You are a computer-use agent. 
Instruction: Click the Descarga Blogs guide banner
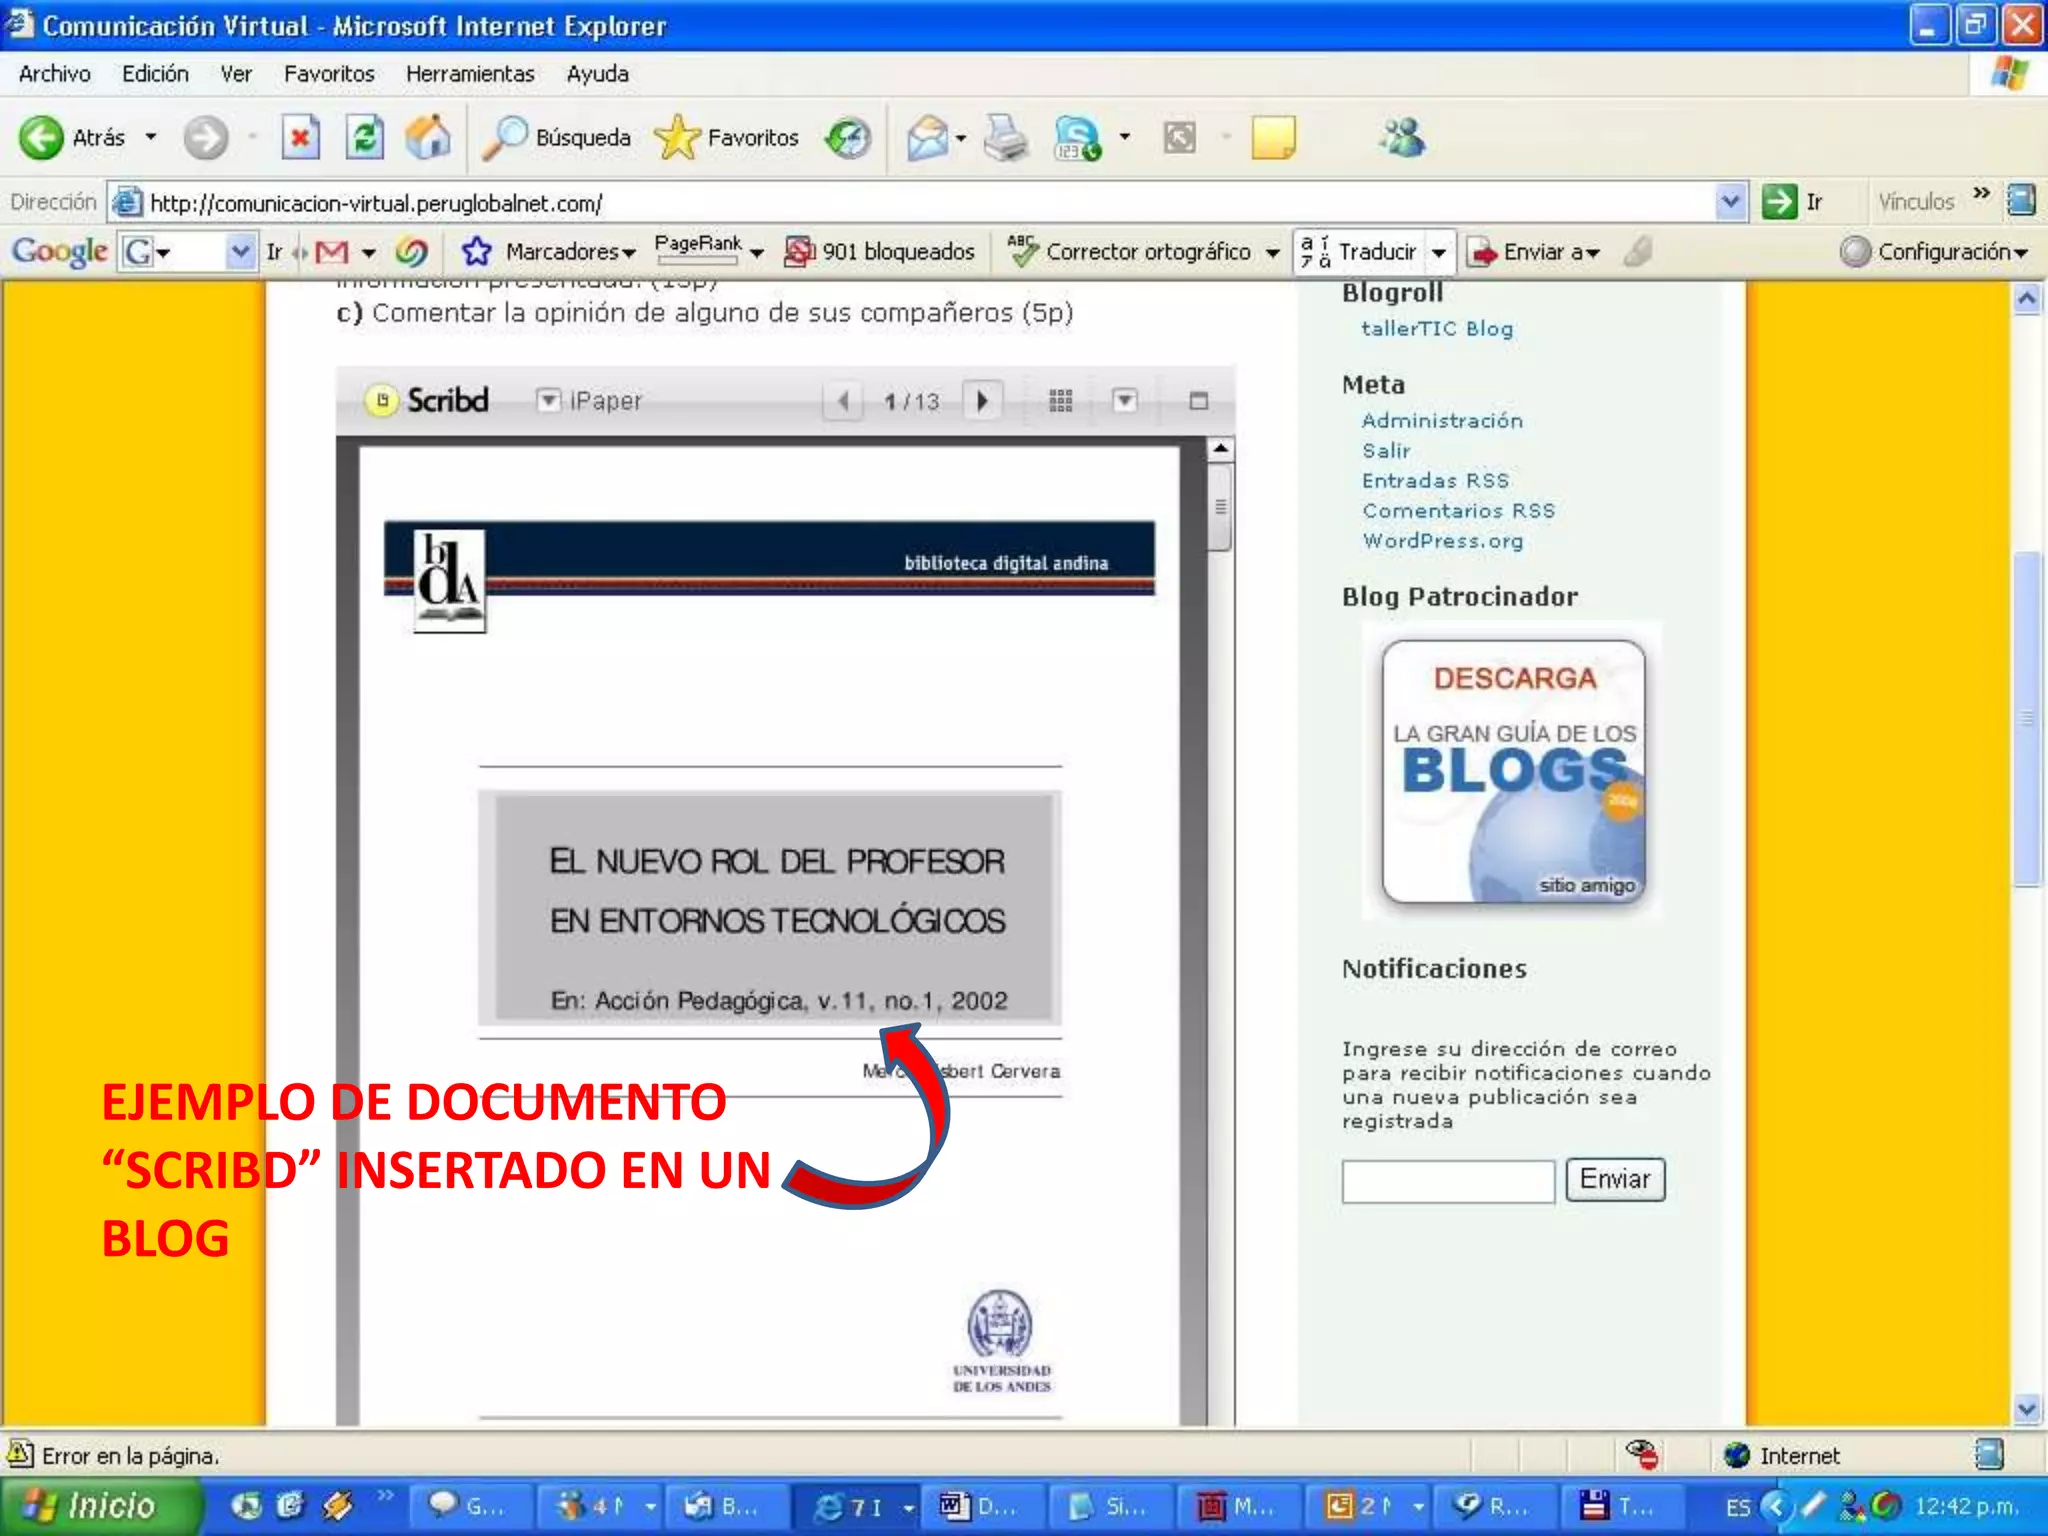coord(1513,771)
